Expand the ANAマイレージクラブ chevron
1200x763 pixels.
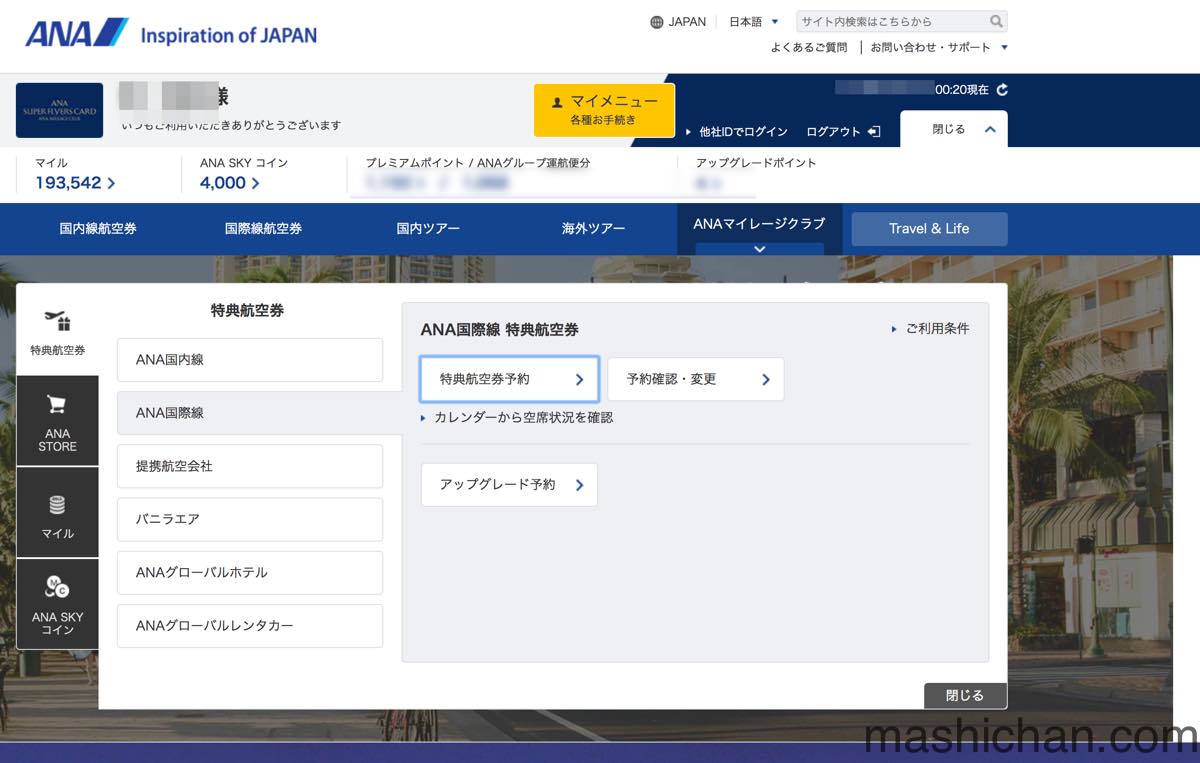(x=760, y=249)
